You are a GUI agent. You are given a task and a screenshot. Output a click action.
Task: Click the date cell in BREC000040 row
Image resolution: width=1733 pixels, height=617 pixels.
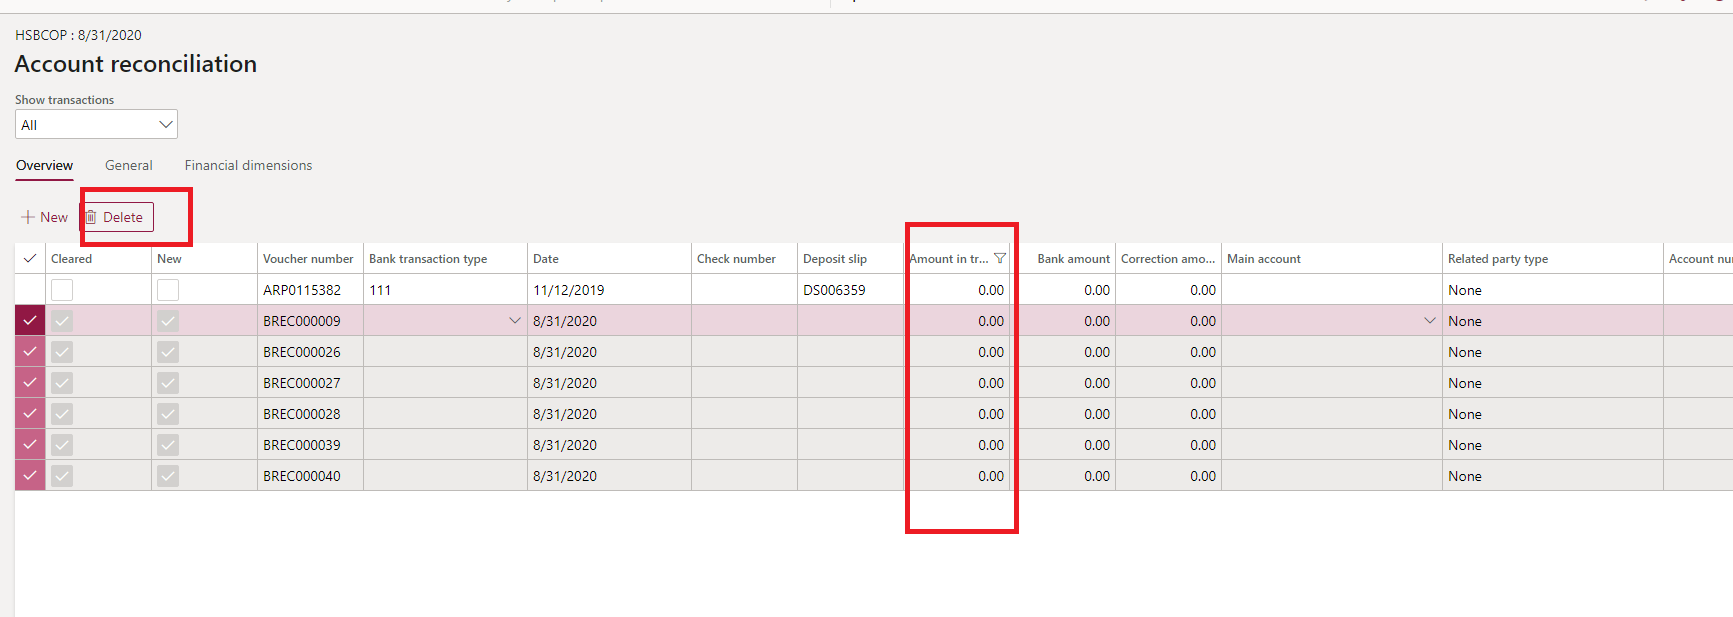click(x=609, y=476)
